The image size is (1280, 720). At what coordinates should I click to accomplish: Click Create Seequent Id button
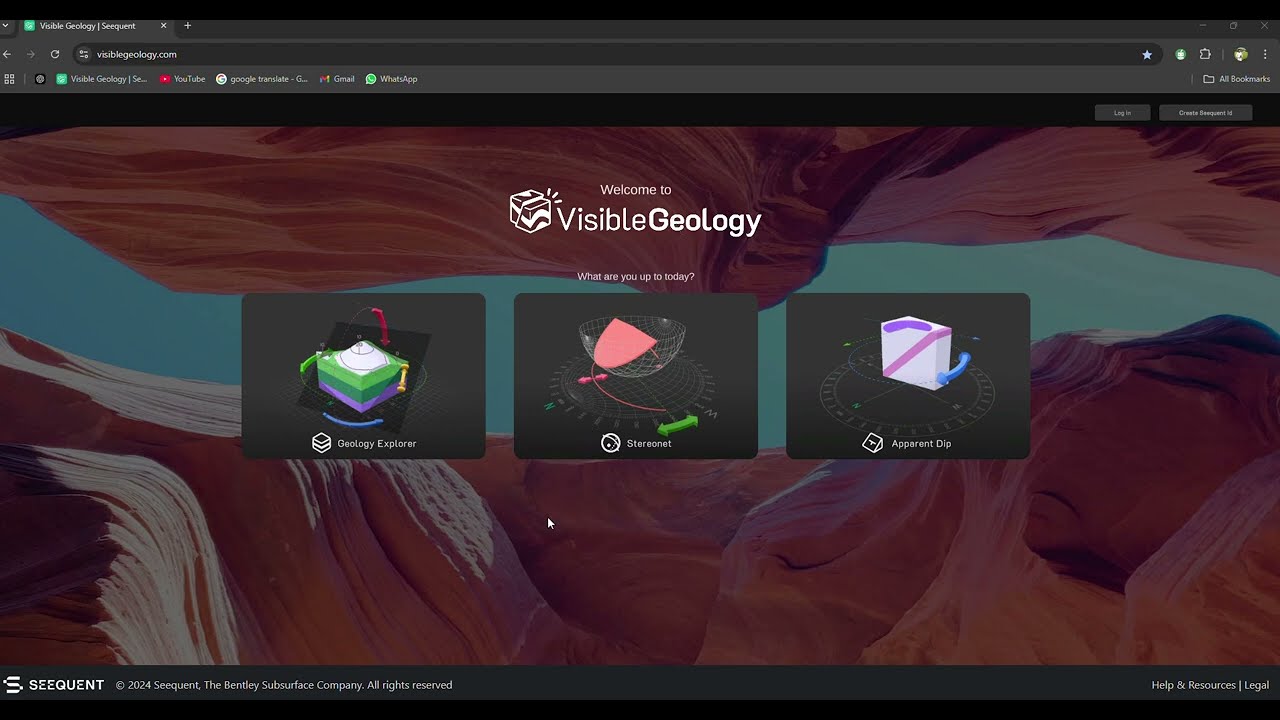click(x=1205, y=113)
